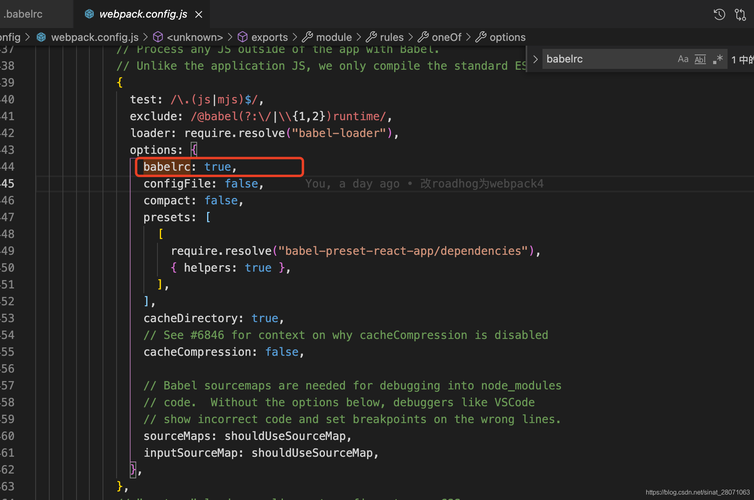The height and width of the screenshot is (500, 754).
Task: Switch to the .babelrc tab
Action: (x=23, y=14)
